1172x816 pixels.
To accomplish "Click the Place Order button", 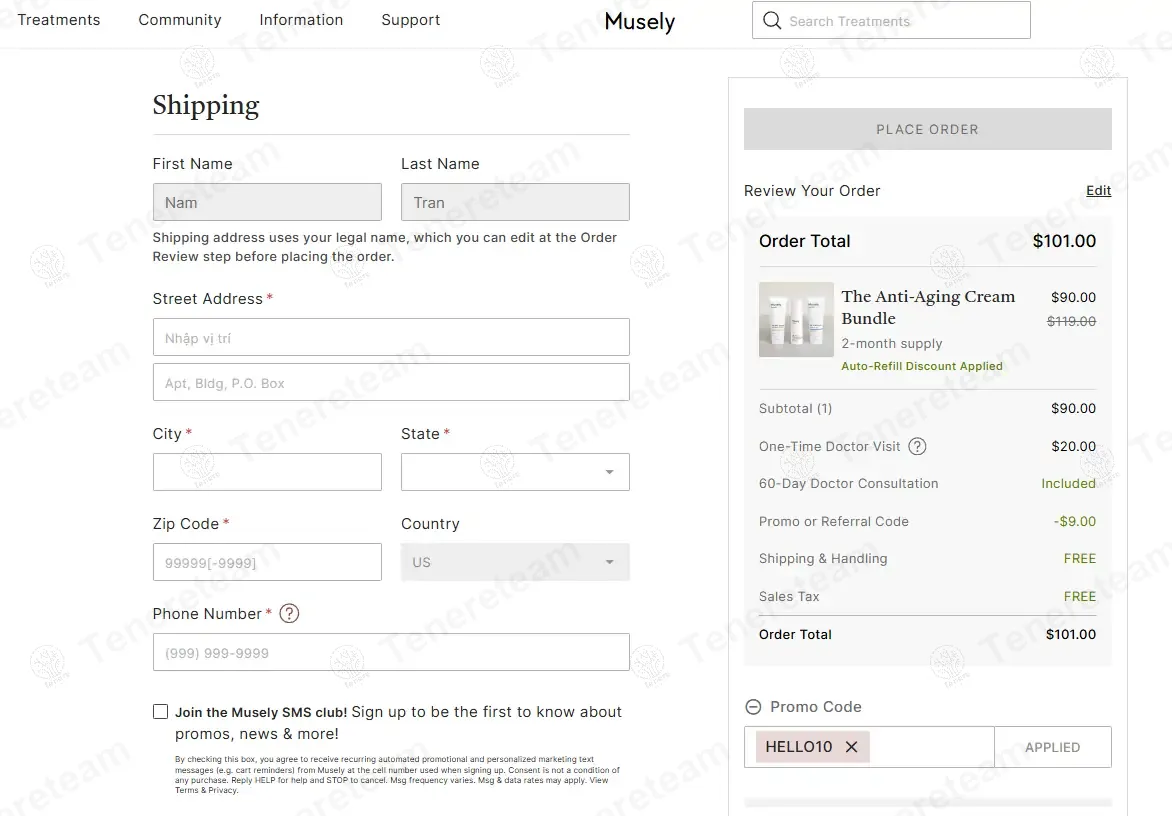I will (x=927, y=129).
